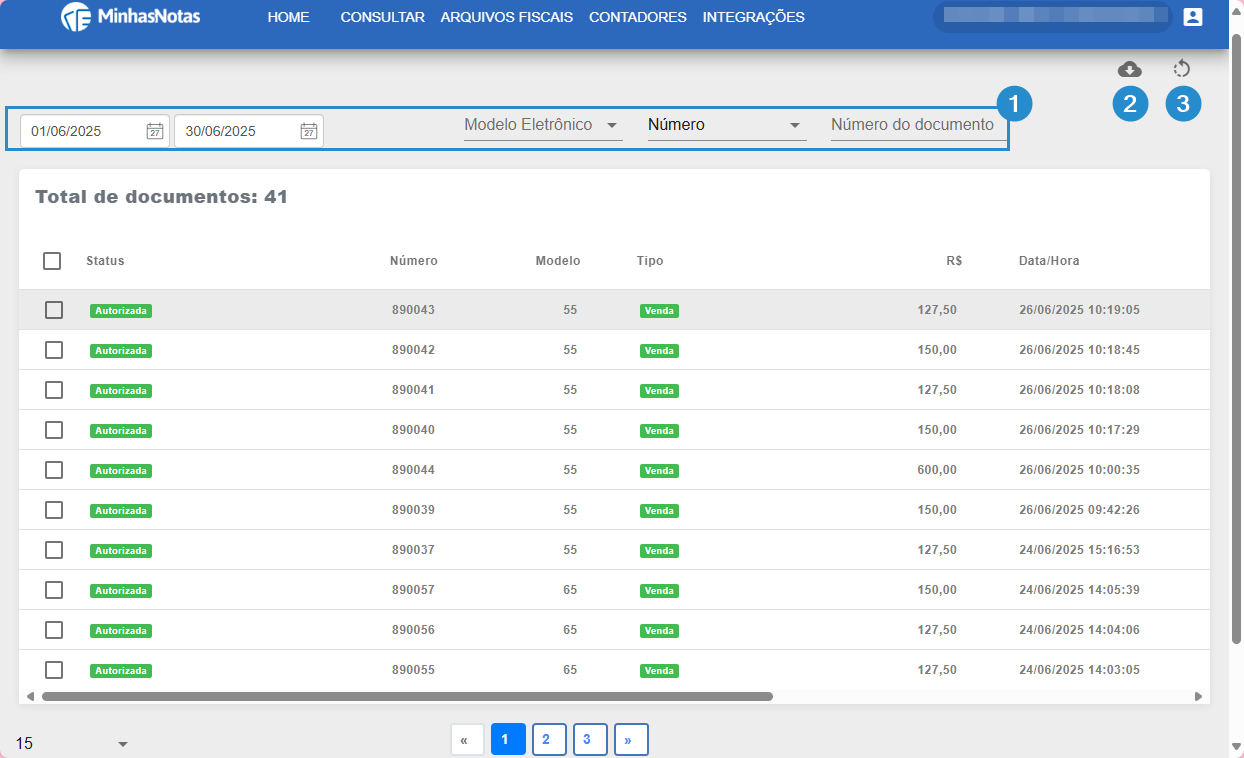Image resolution: width=1244 pixels, height=758 pixels.
Task: Click the MinhasNotas logo
Action: tap(130, 17)
